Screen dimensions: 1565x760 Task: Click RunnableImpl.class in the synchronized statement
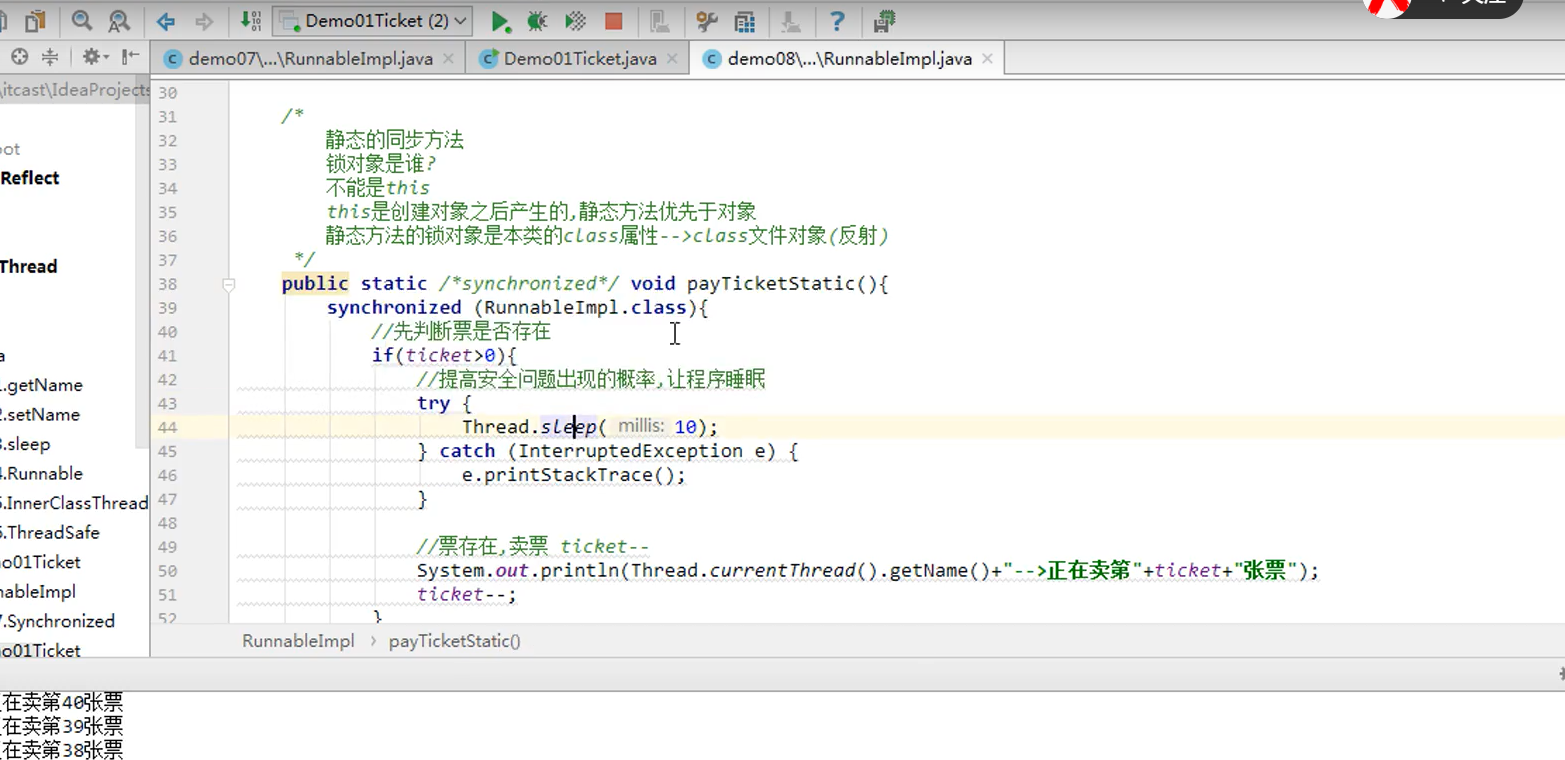586,308
